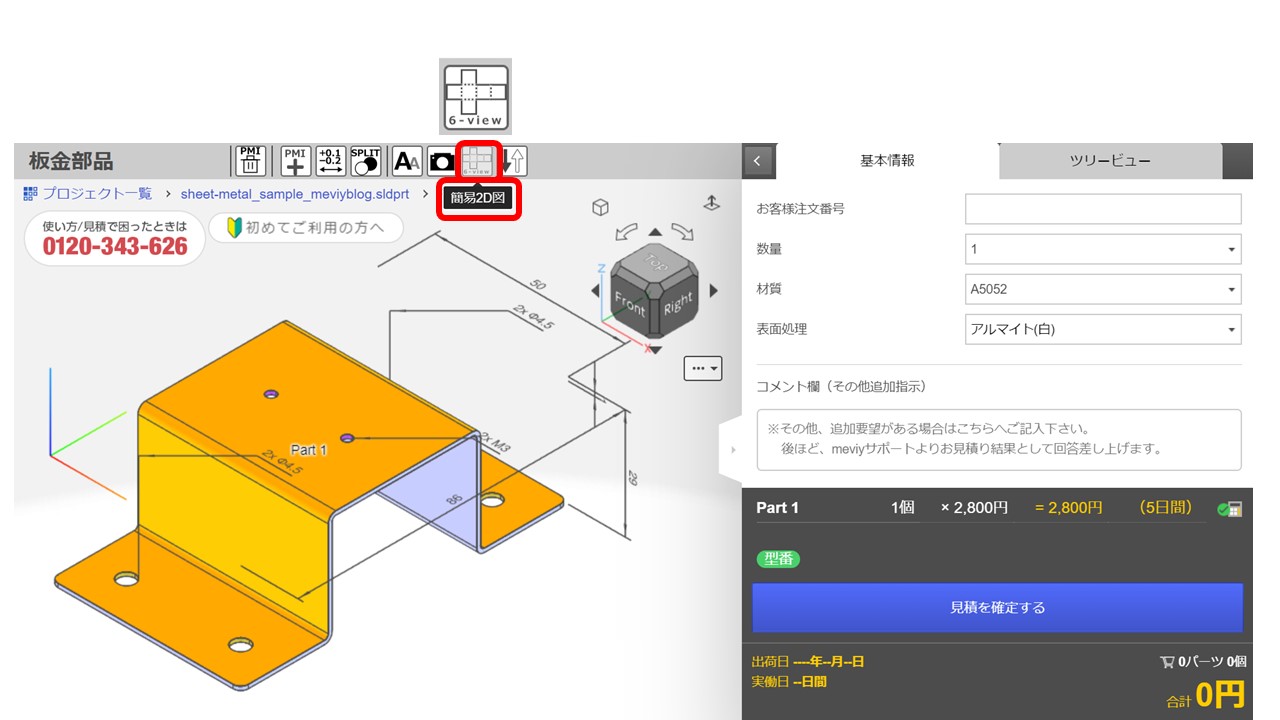Viewport: 1280px width, 720px height.
Task: Select the PMI delete (trash) tool
Action: pos(249,160)
